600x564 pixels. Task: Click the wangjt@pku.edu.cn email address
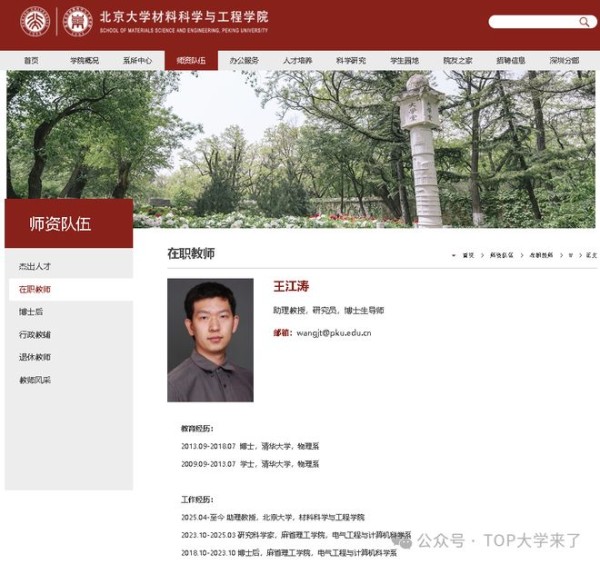[x=333, y=333]
